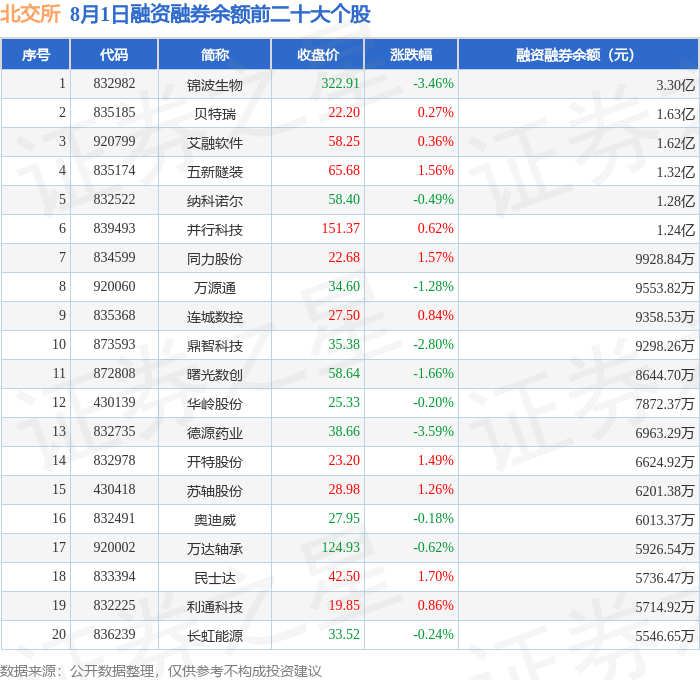Click balance value 6201.38万
Screen dimensions: 700x680
[665, 491]
